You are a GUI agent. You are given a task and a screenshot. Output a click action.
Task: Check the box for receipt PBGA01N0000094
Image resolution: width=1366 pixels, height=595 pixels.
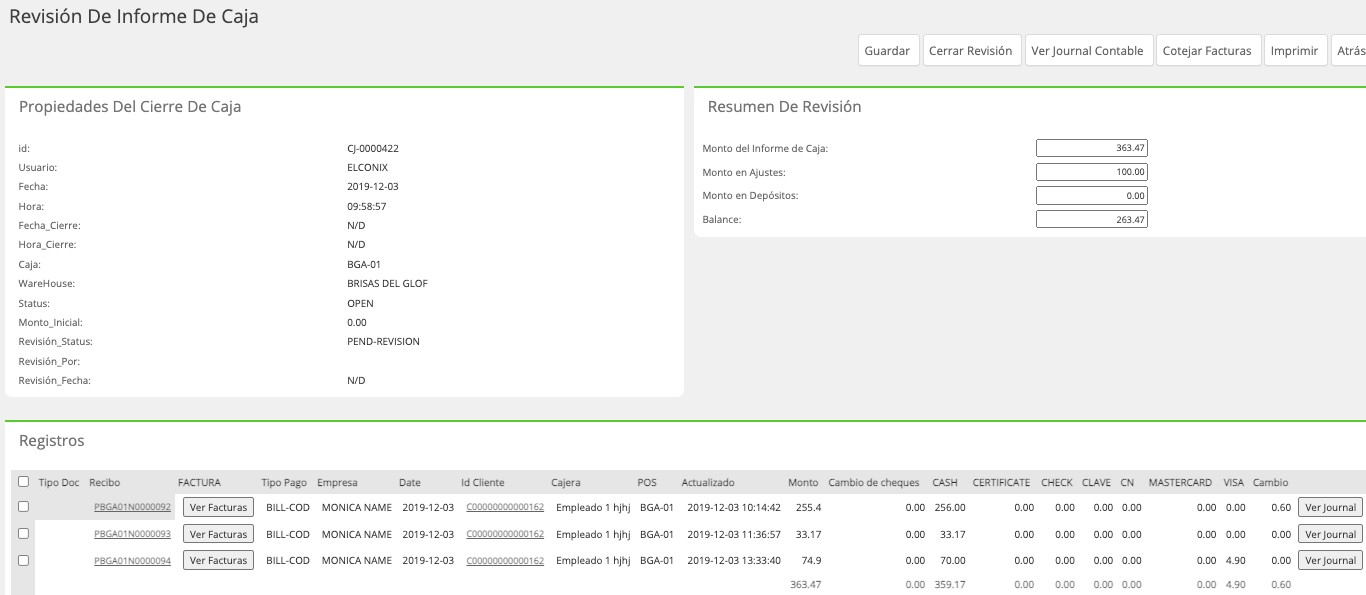point(24,561)
